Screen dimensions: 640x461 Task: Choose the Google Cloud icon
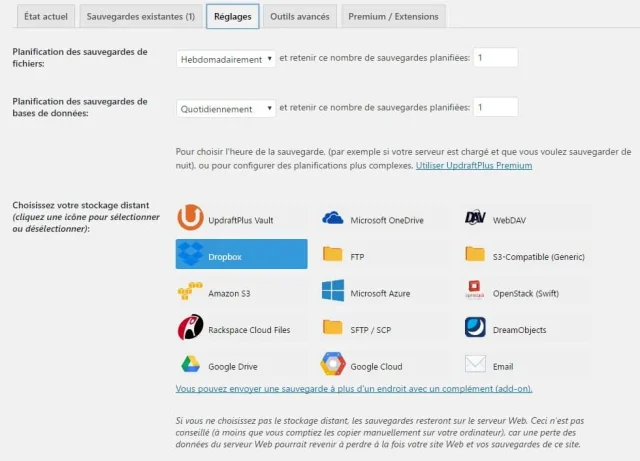pyautogui.click(x=333, y=365)
